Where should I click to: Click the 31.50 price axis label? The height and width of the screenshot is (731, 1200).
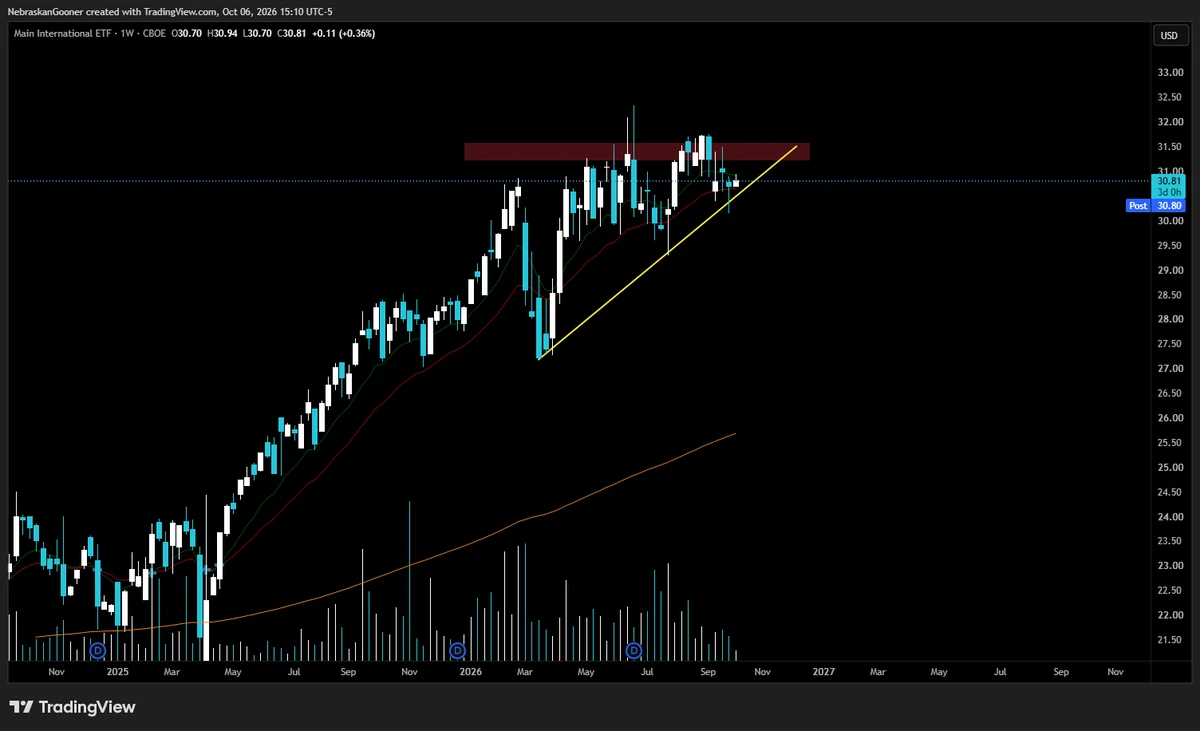click(x=1169, y=147)
